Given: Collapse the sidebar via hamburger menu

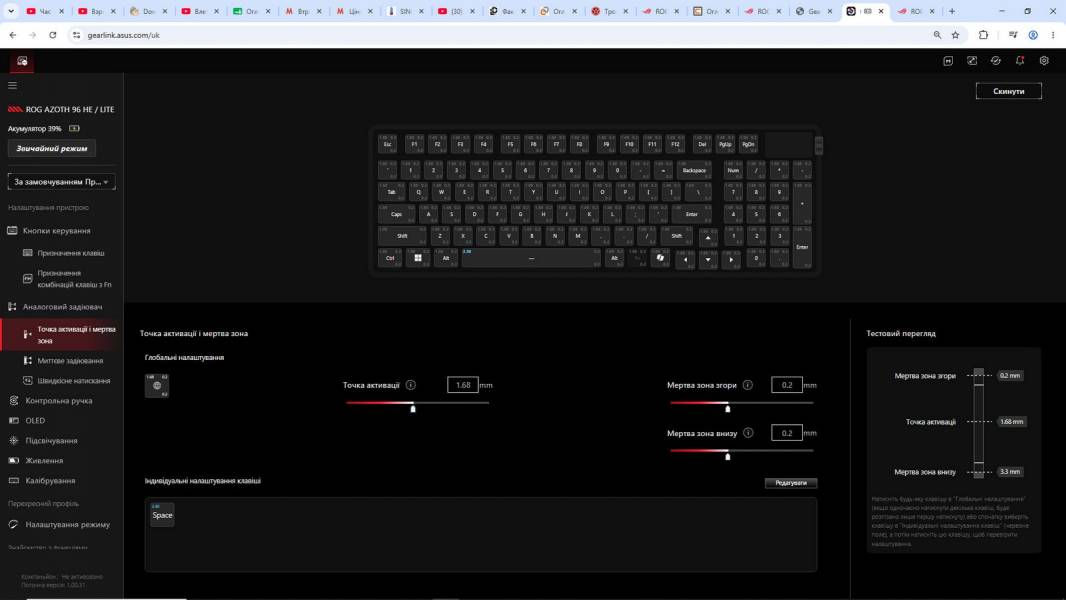Looking at the screenshot, I should 12,86.
